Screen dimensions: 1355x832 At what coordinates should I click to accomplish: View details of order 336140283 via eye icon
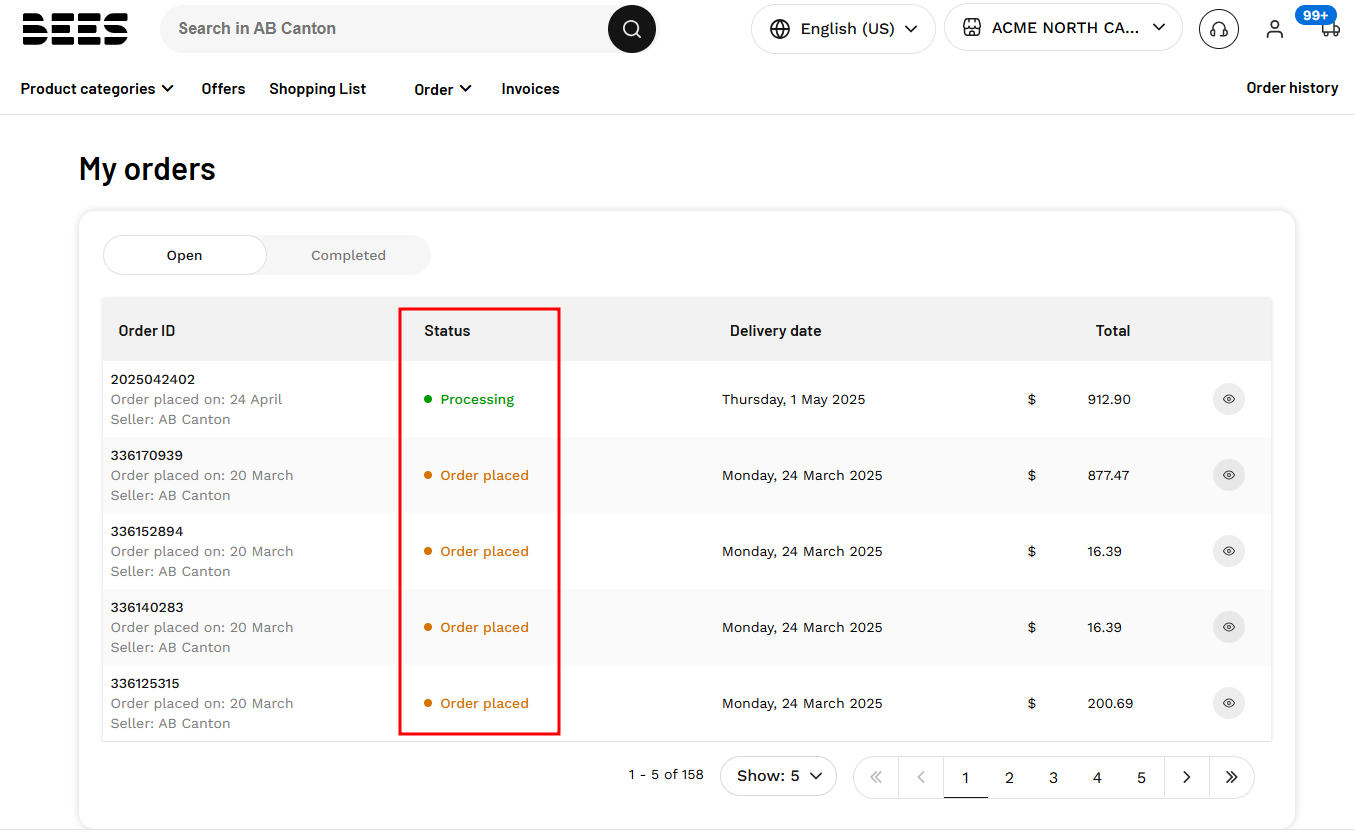(x=1229, y=627)
